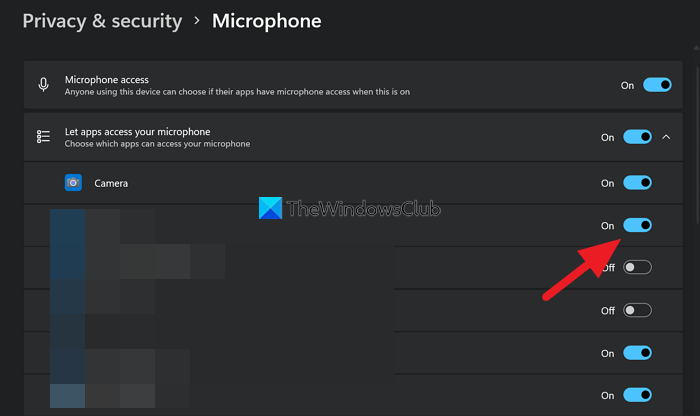
Task: Click the breadcrumb arrow before Microphone
Action: pyautogui.click(x=197, y=21)
